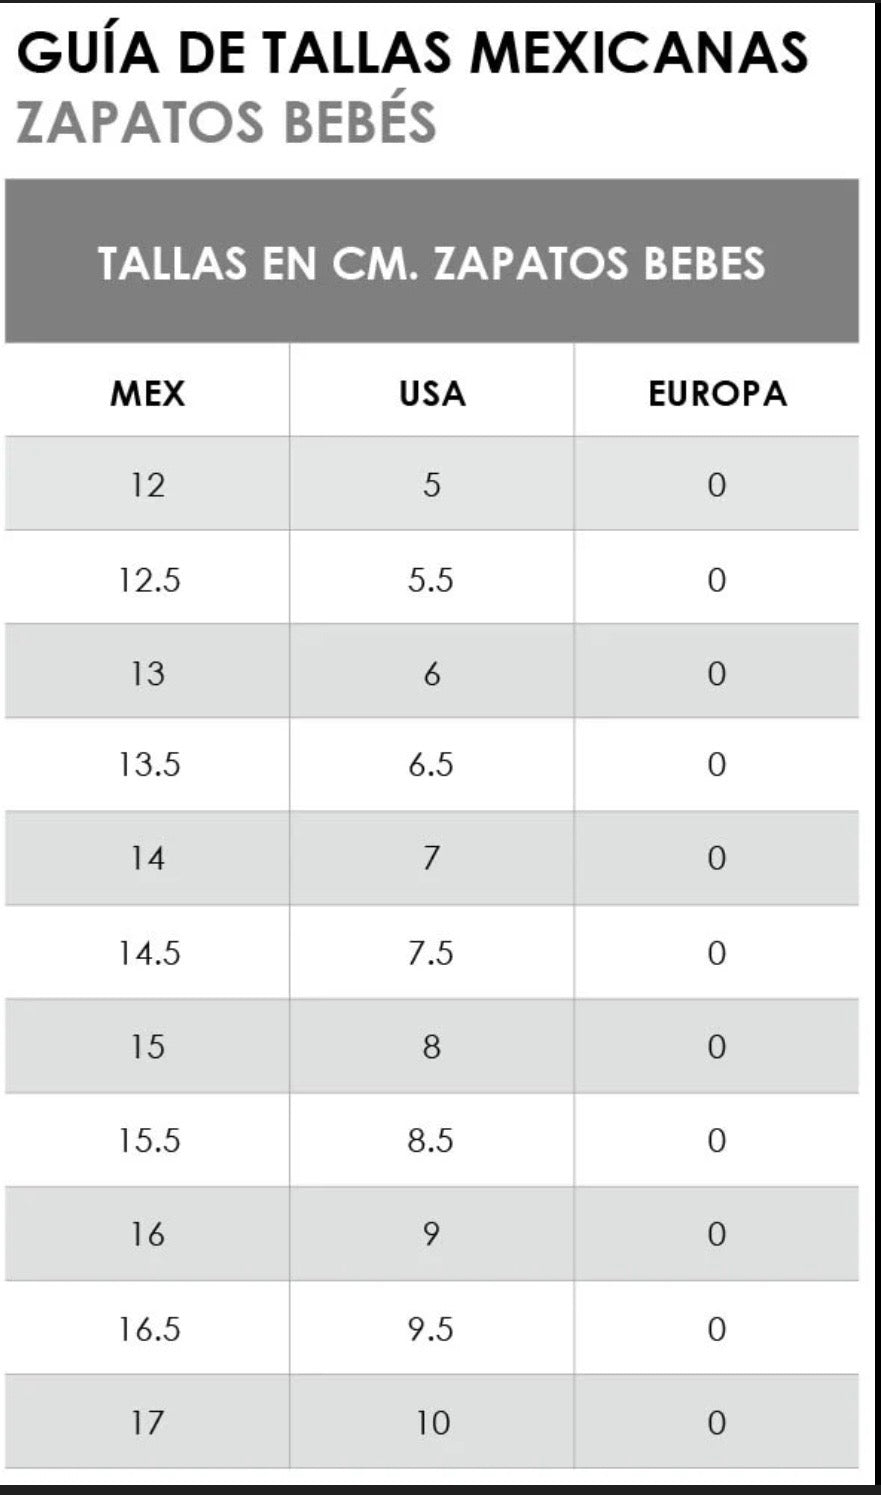Click the 'Zapatos Bebés' subtitle text
This screenshot has height=1495, width=881.
click(227, 122)
